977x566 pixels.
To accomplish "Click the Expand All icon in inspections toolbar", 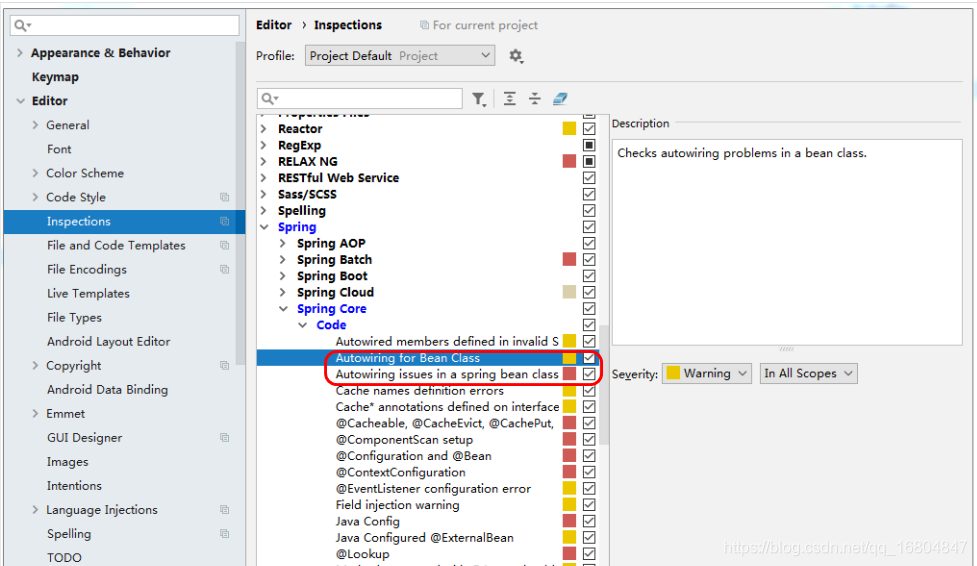I will pyautogui.click(x=510, y=98).
